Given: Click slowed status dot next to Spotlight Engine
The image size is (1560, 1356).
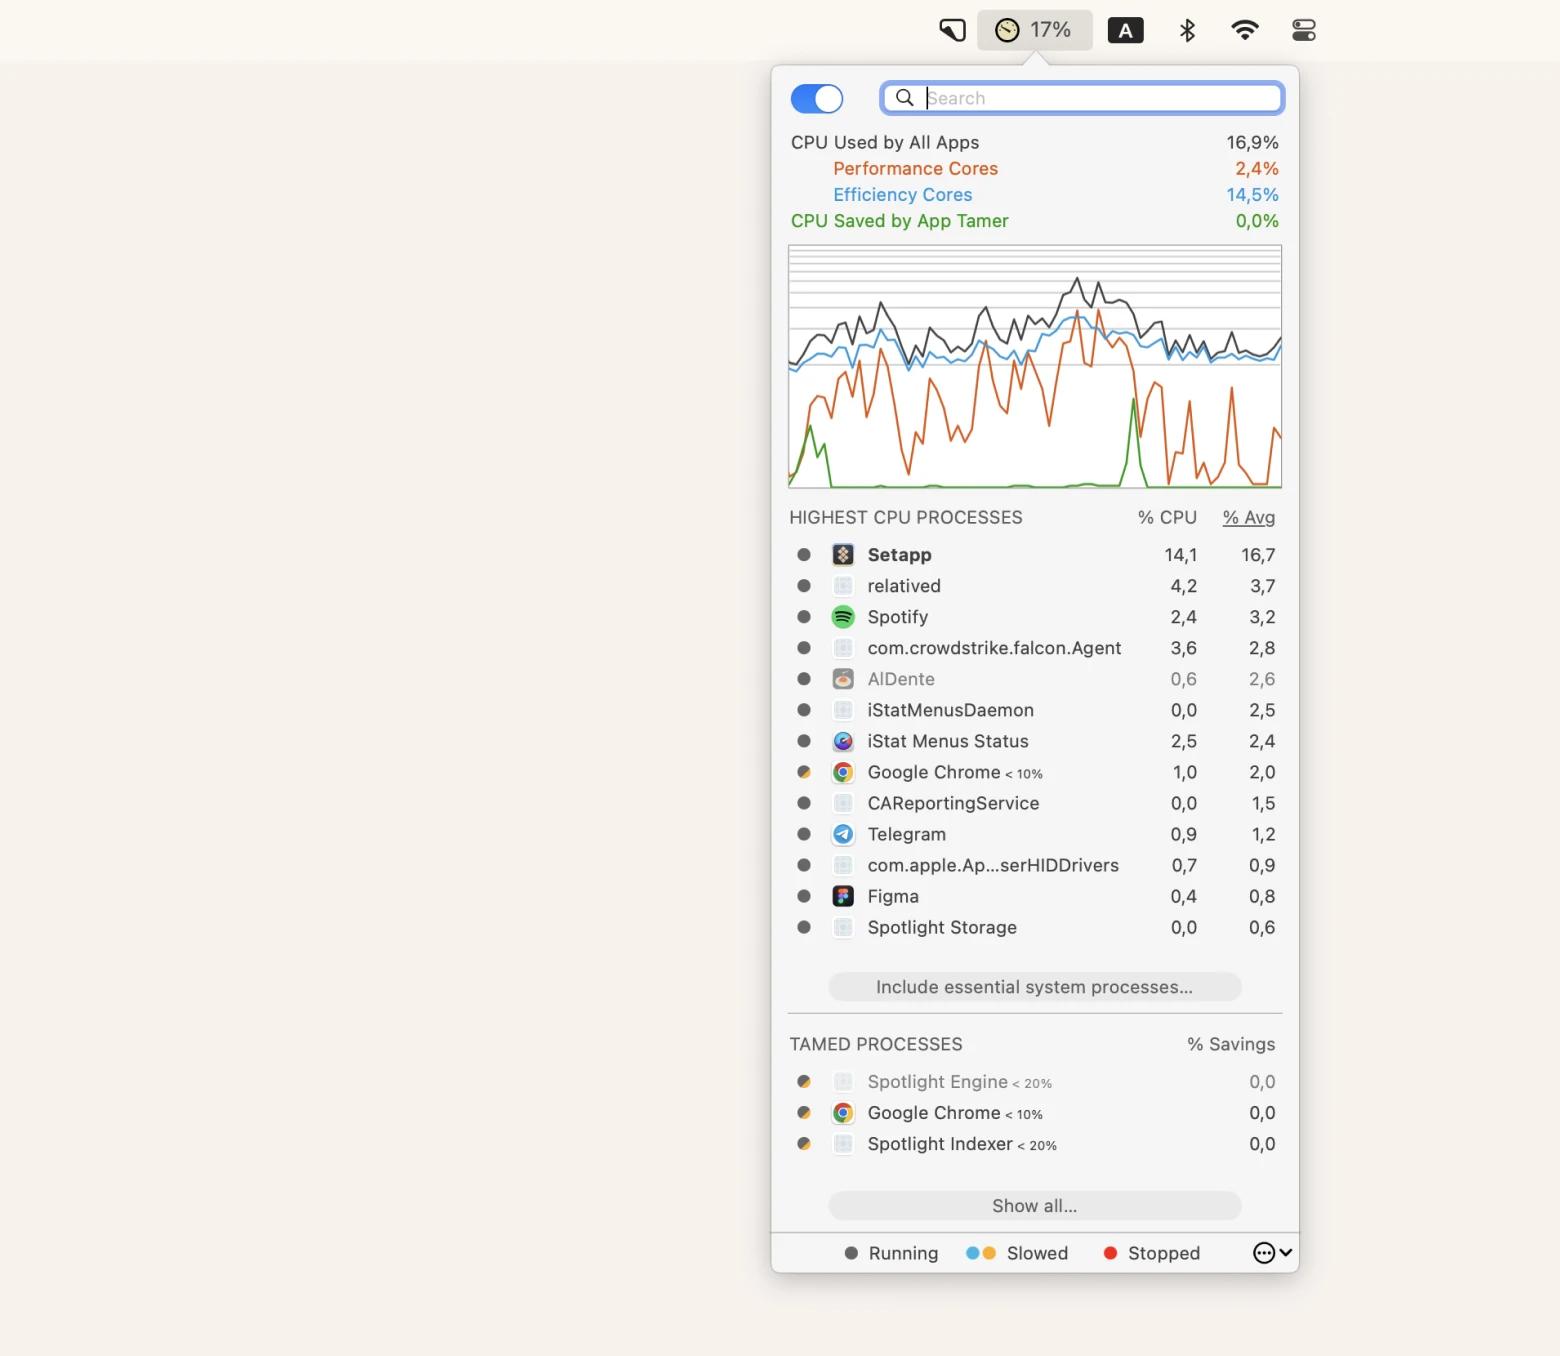Looking at the screenshot, I should tap(803, 1081).
